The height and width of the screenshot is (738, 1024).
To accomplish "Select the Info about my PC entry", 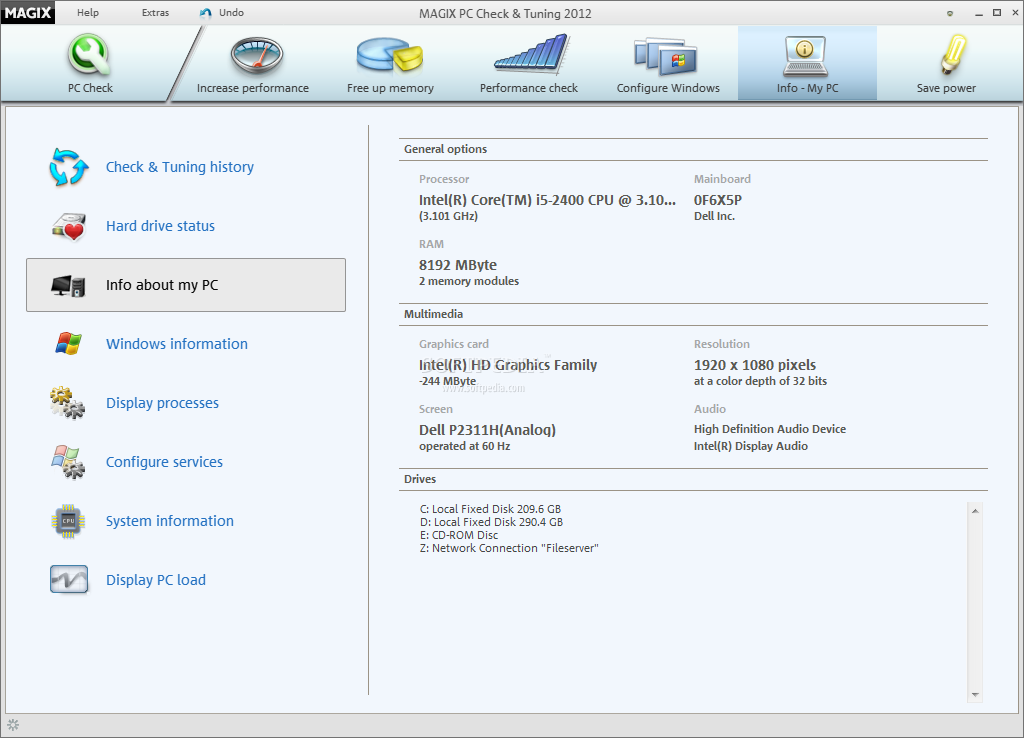I will (185, 285).
